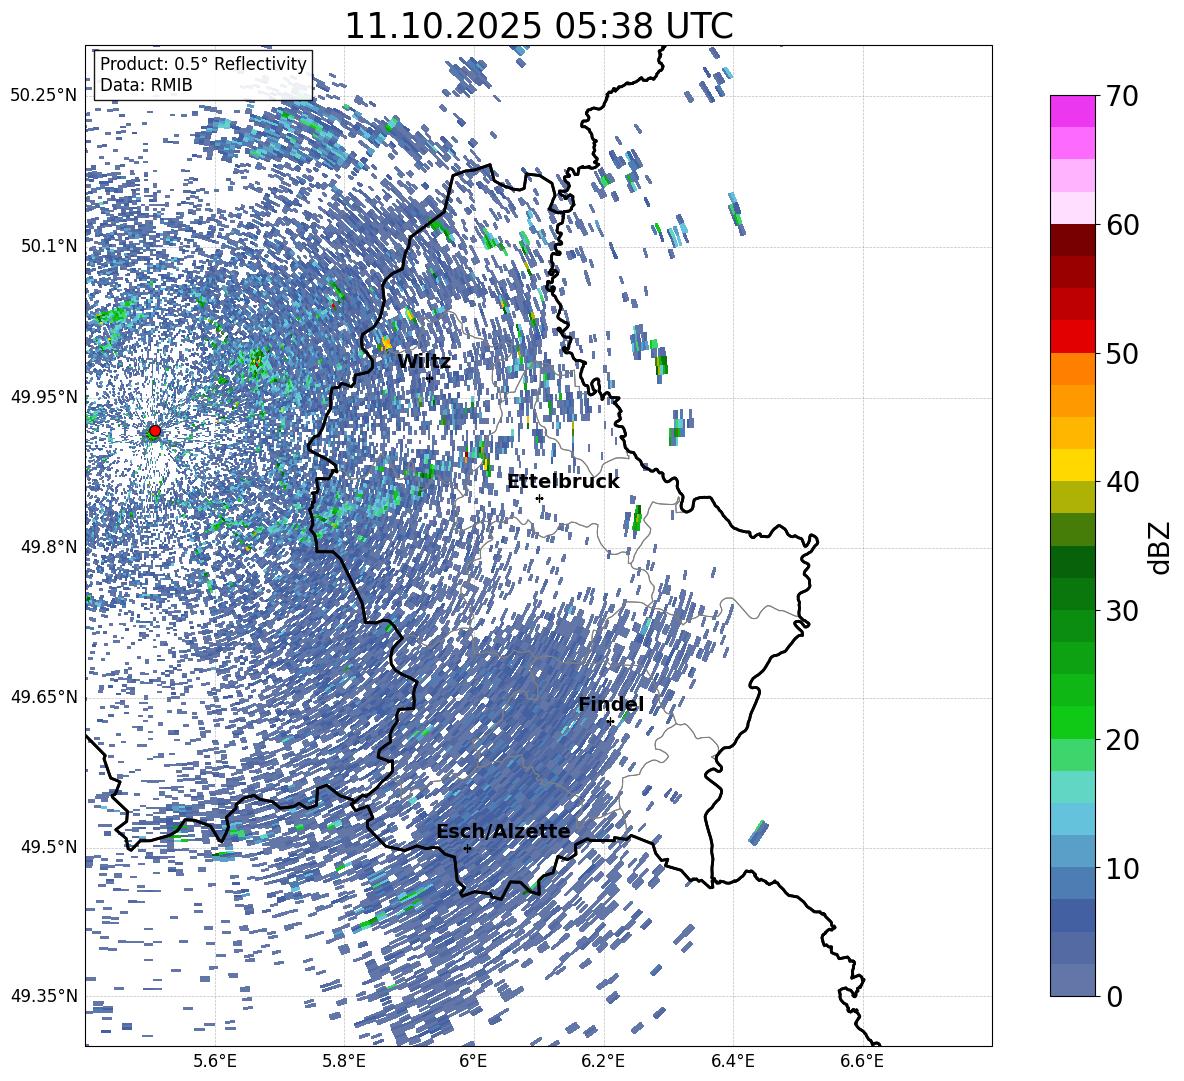Image resolution: width=1184 pixels, height=1081 pixels.
Task: Click the colorbar value 70
Action: point(1122,96)
